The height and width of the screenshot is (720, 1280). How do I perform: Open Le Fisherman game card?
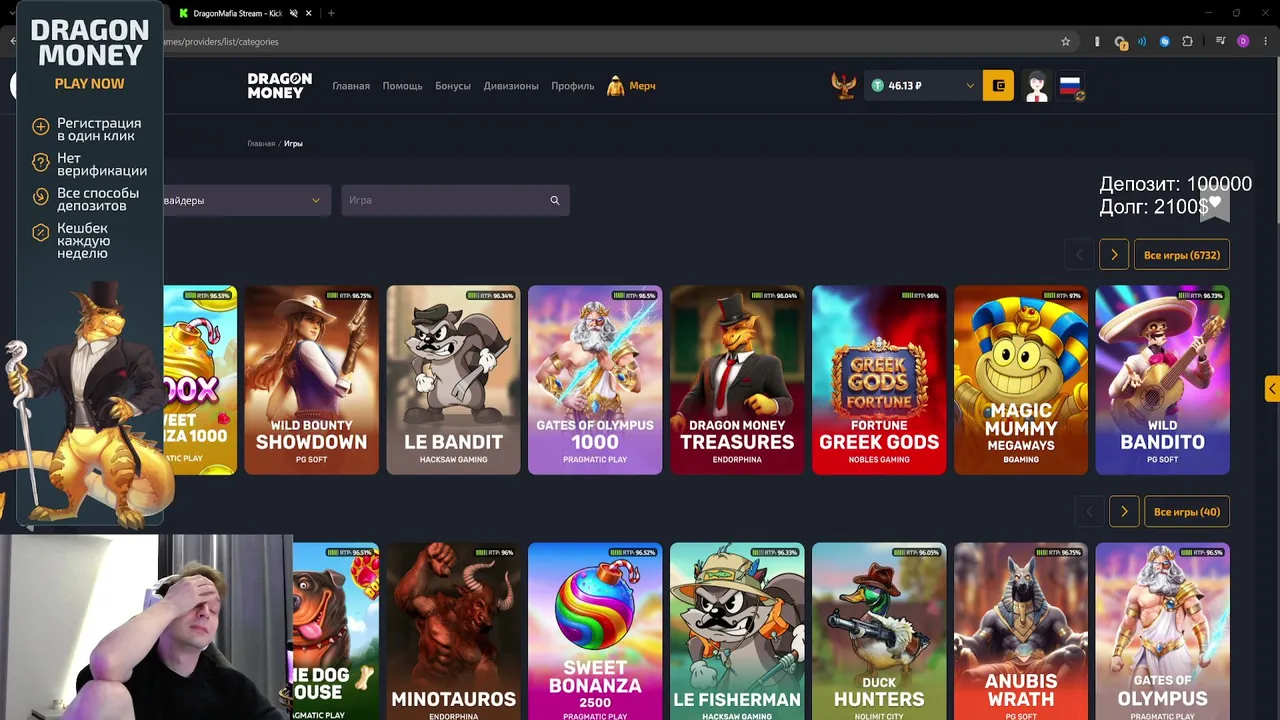[737, 631]
